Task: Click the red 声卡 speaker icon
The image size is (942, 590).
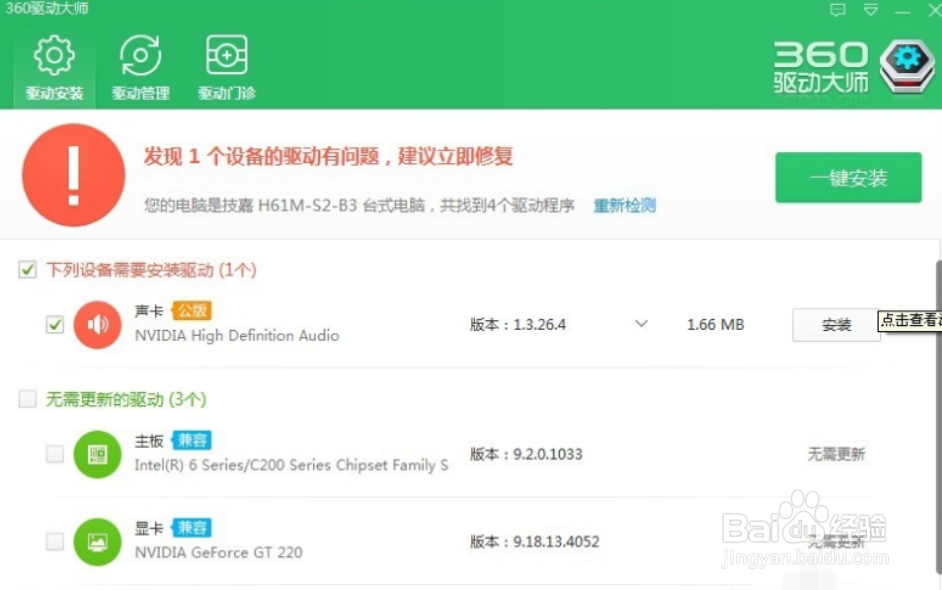Action: (x=97, y=324)
